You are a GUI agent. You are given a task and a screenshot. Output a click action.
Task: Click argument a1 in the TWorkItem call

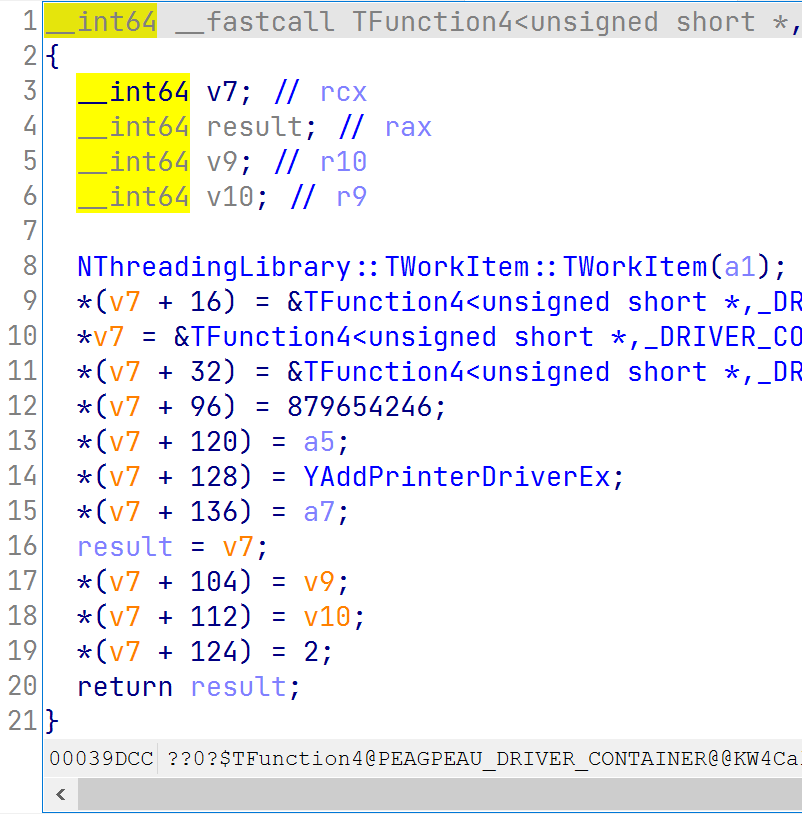[739, 267]
